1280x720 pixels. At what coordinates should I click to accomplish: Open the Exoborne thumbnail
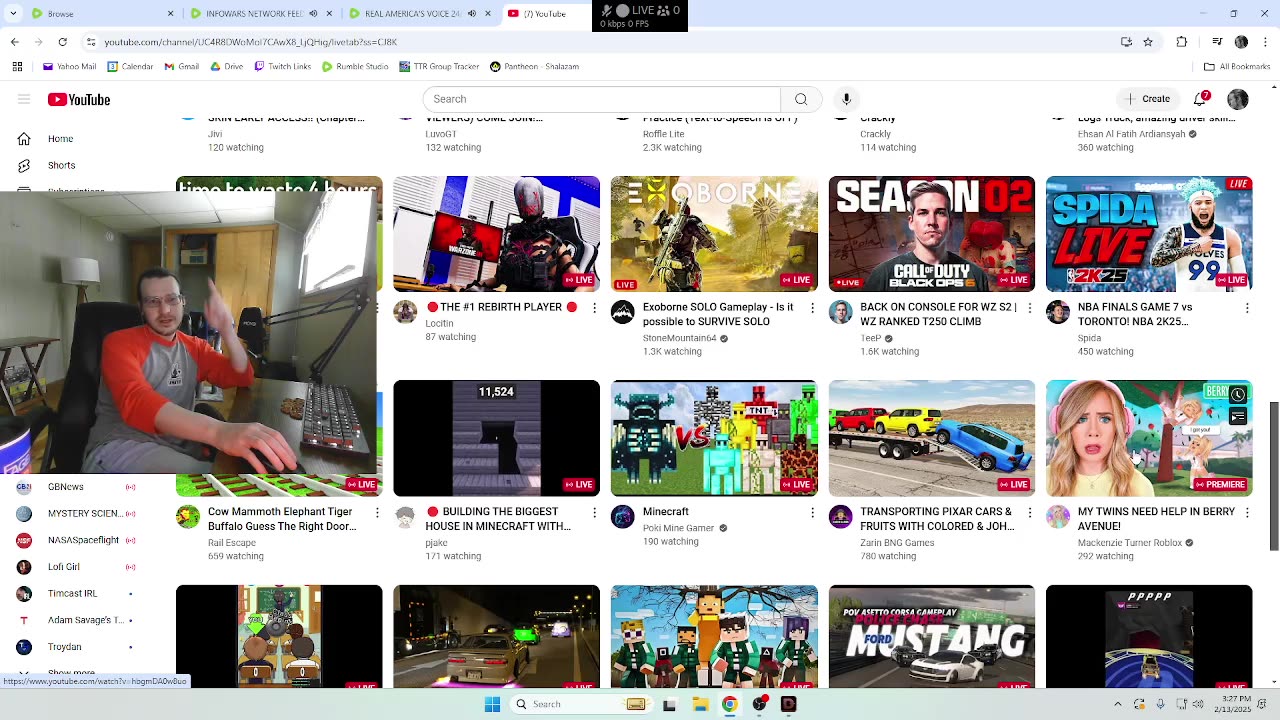click(x=714, y=234)
